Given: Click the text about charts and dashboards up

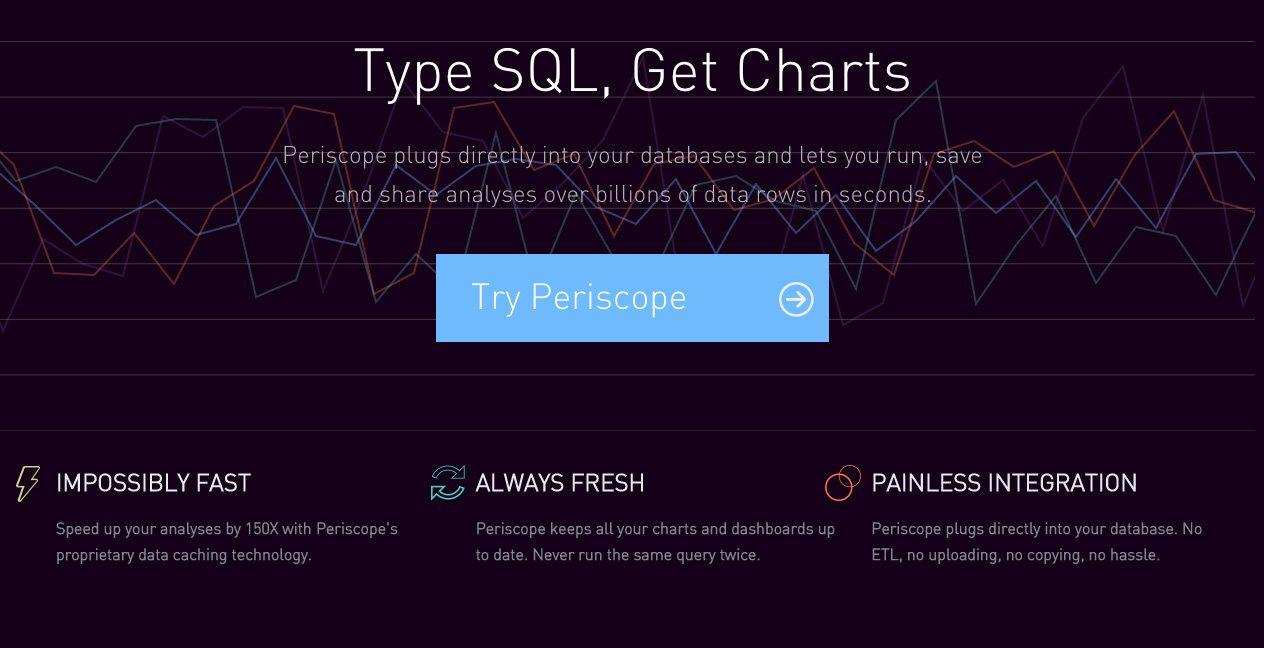Looking at the screenshot, I should [x=655, y=528].
